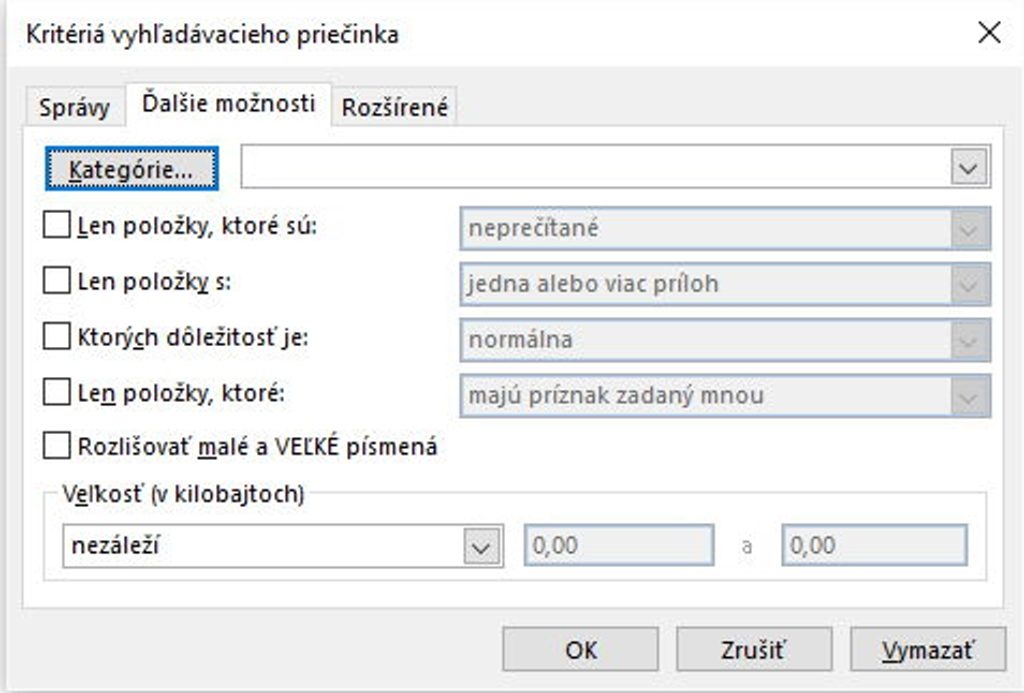Open the 'nezáleží' size dropdown
This screenshot has width=1024, height=693.
point(481,547)
